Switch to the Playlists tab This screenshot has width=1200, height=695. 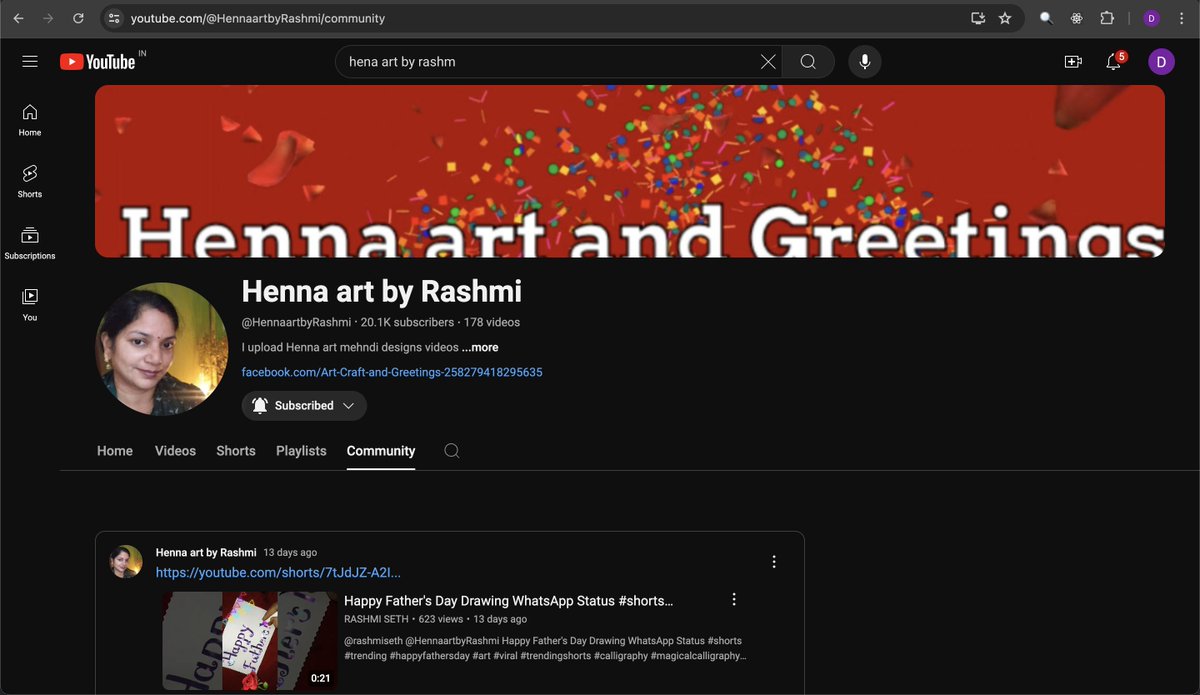[301, 451]
